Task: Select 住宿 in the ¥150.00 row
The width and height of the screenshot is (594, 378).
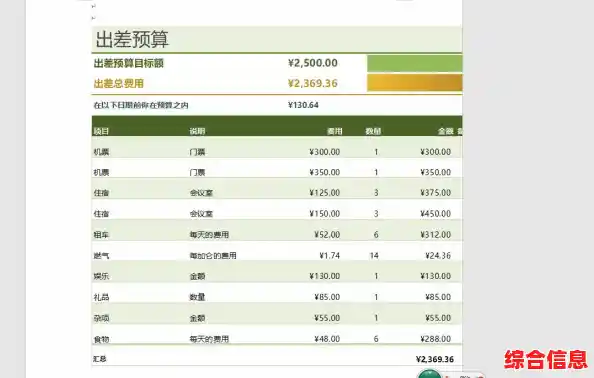Action: pos(101,214)
